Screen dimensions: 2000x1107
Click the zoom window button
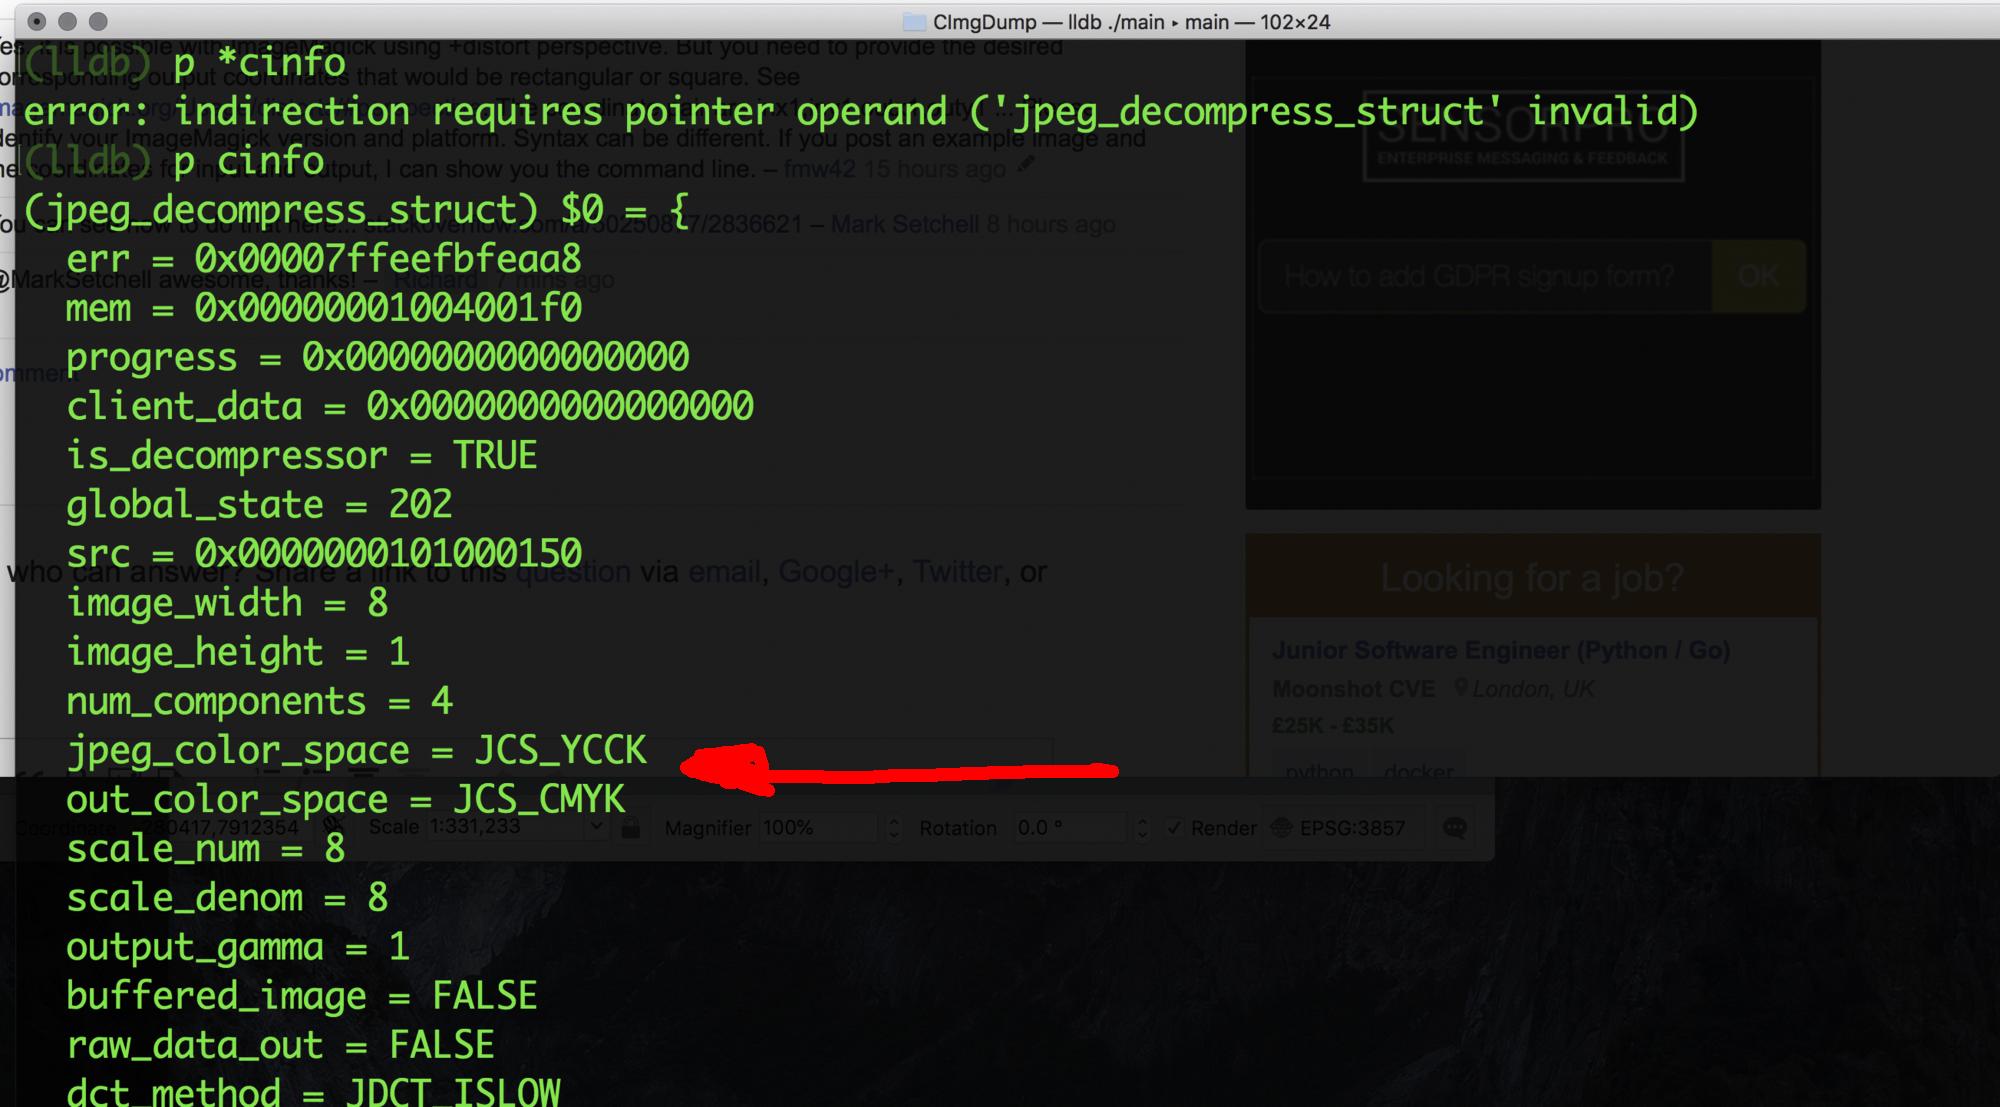point(98,21)
